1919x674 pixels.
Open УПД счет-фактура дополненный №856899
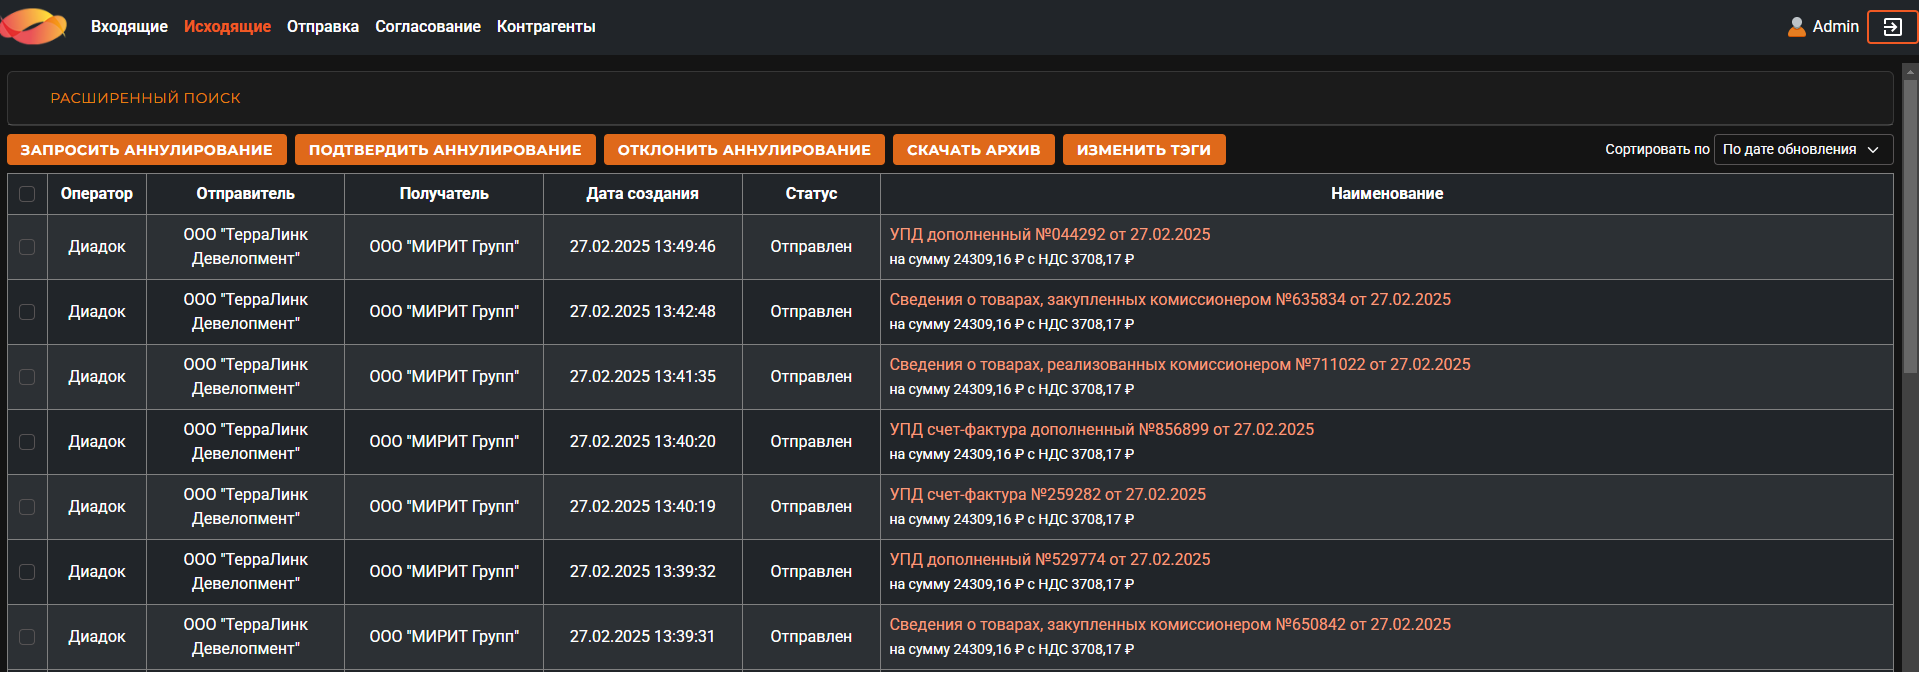1102,429
